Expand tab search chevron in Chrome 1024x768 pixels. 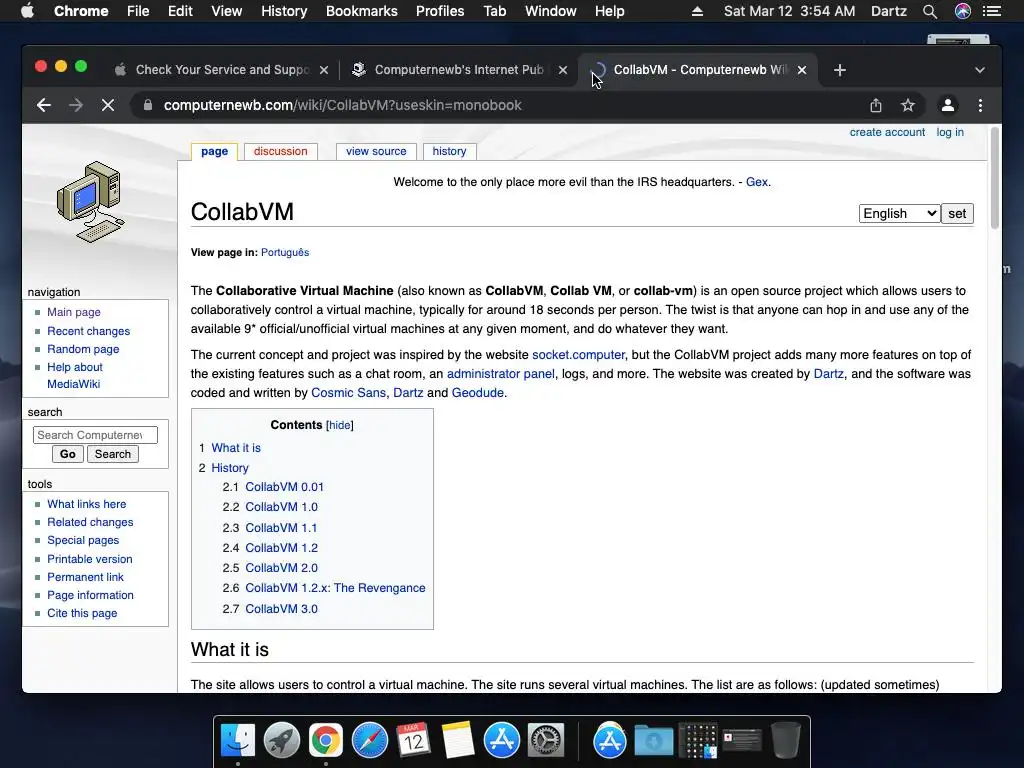(980, 70)
